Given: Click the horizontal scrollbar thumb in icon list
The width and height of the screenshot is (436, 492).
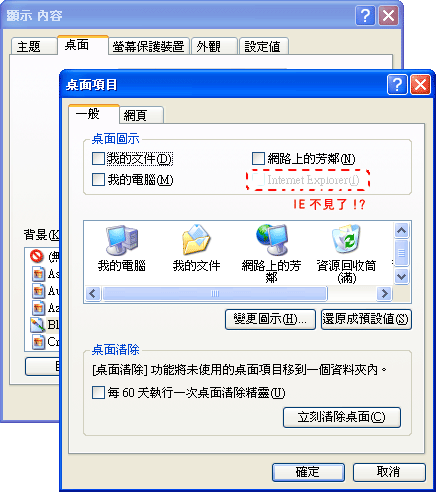Looking at the screenshot, I should pos(215,294).
